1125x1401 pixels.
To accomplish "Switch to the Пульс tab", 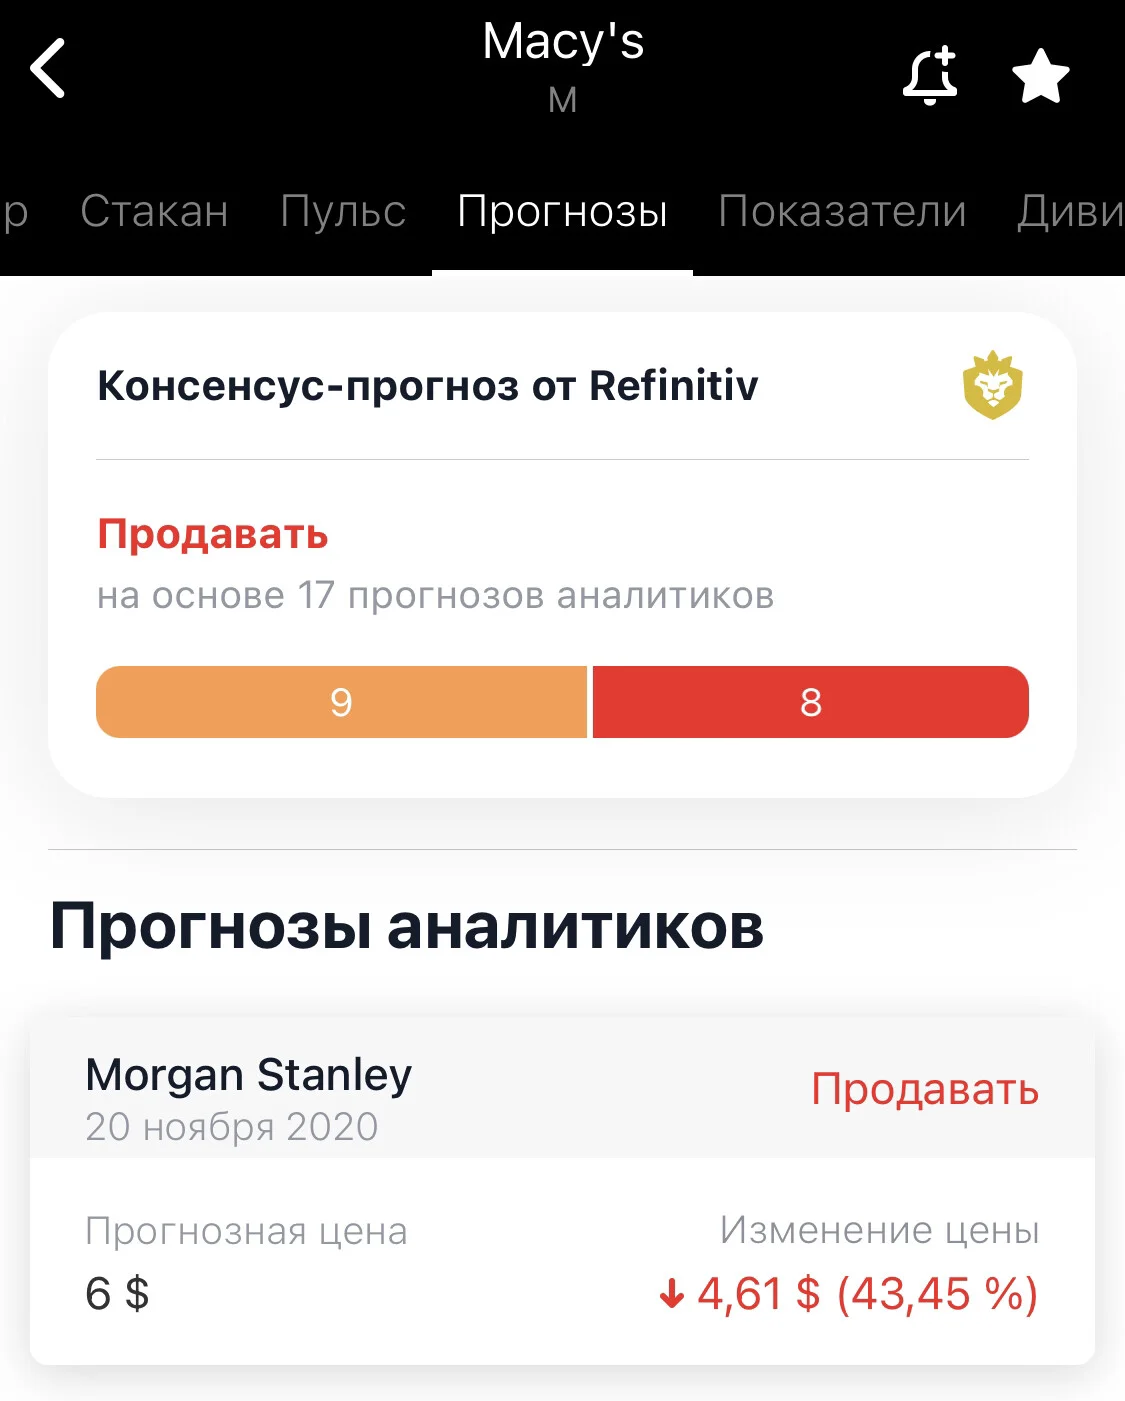I will [343, 211].
